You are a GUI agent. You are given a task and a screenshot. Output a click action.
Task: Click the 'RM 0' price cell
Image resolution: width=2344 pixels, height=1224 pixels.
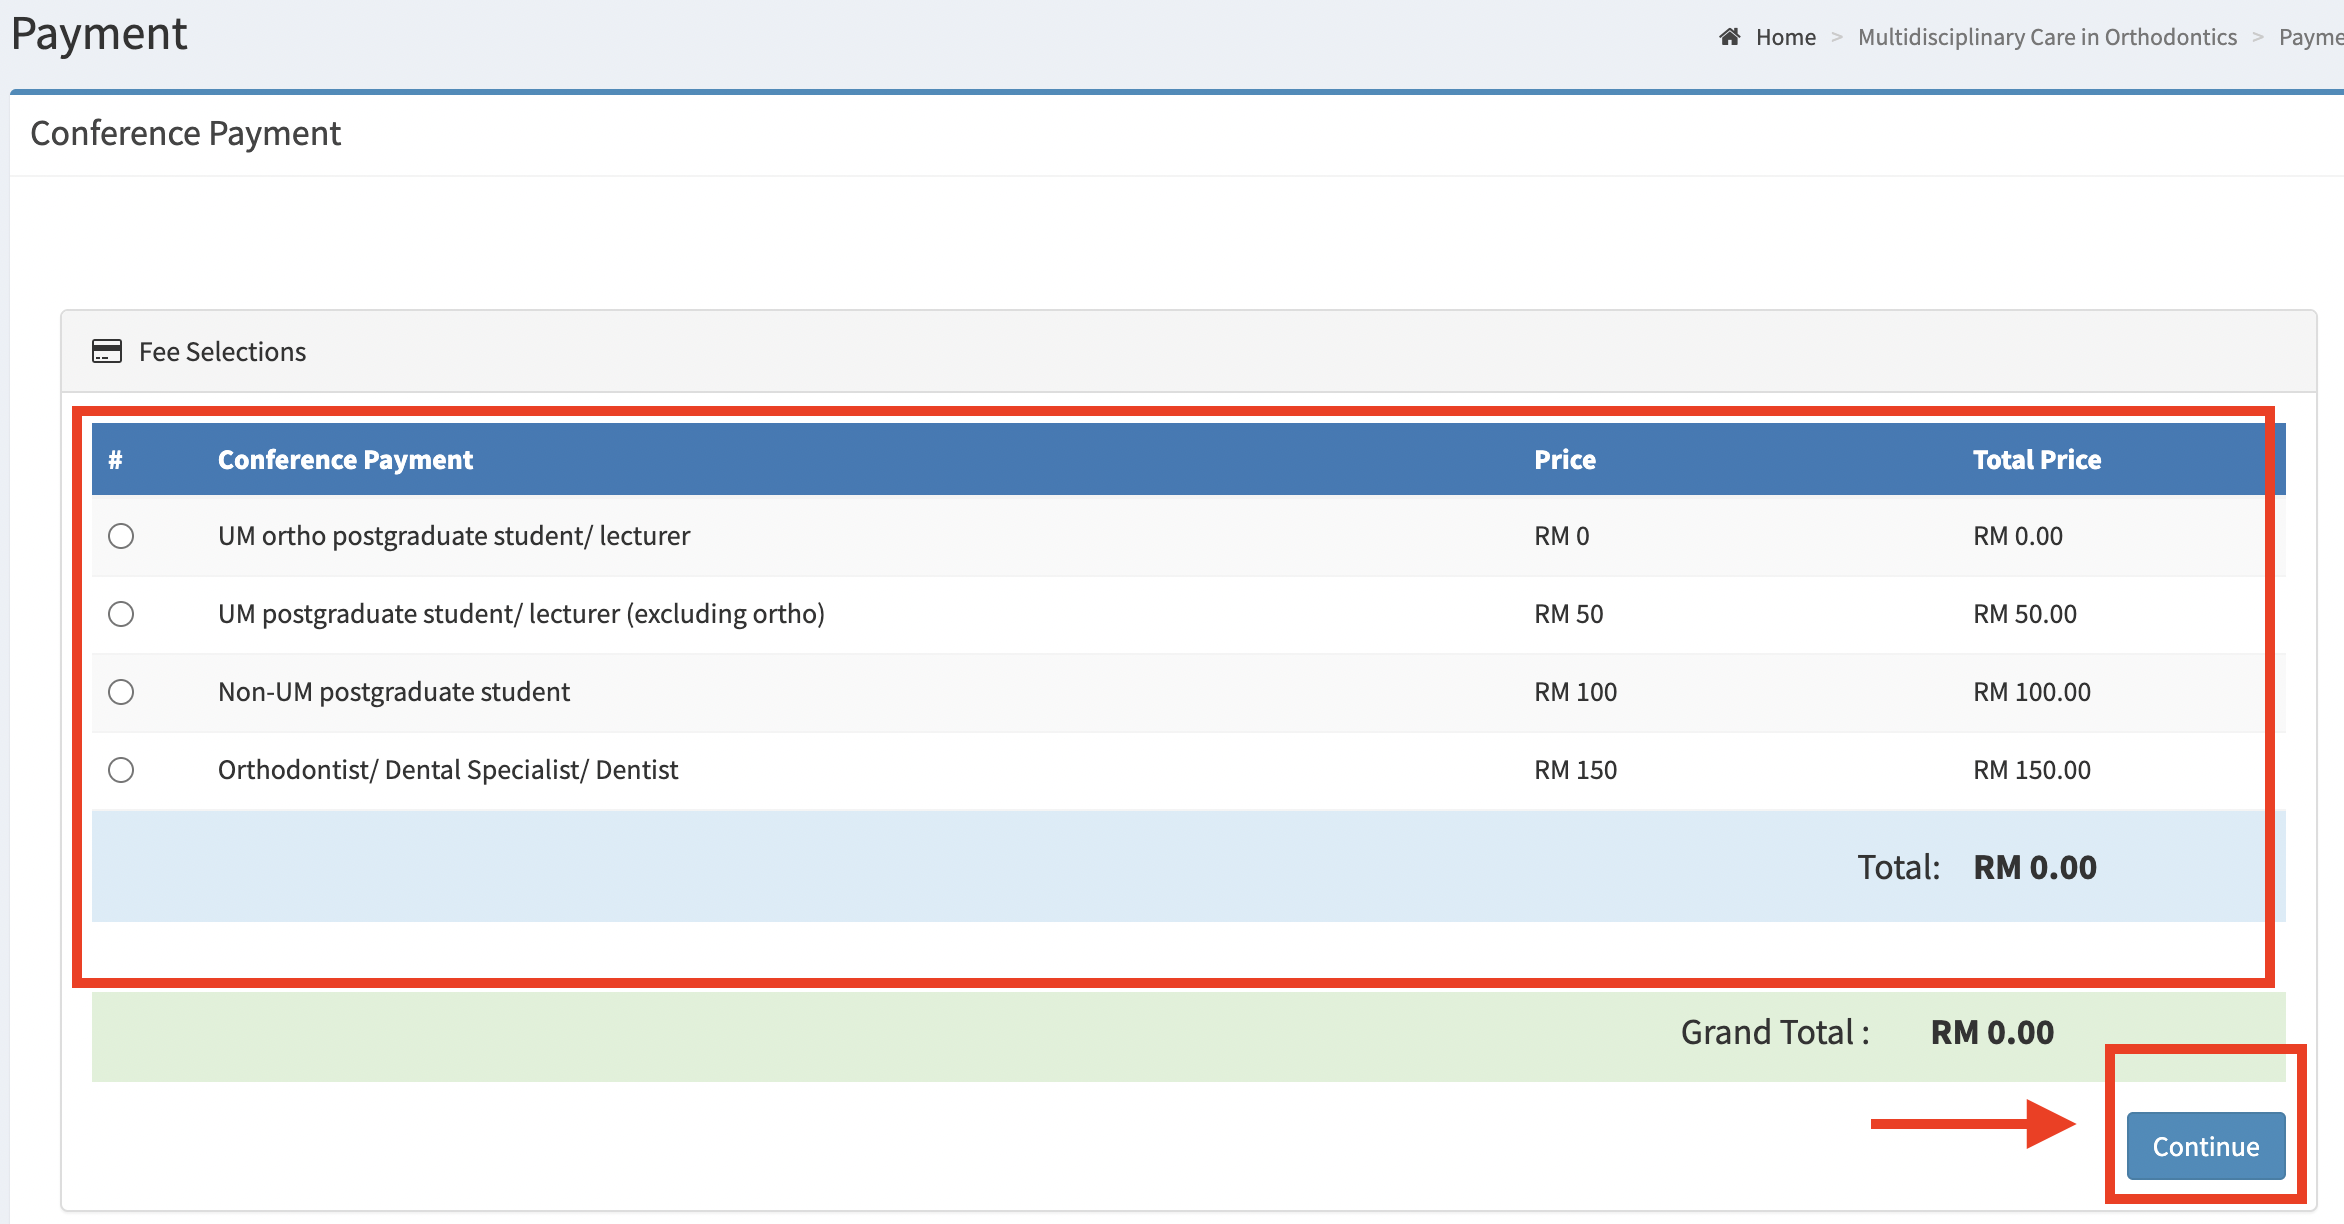[1562, 536]
